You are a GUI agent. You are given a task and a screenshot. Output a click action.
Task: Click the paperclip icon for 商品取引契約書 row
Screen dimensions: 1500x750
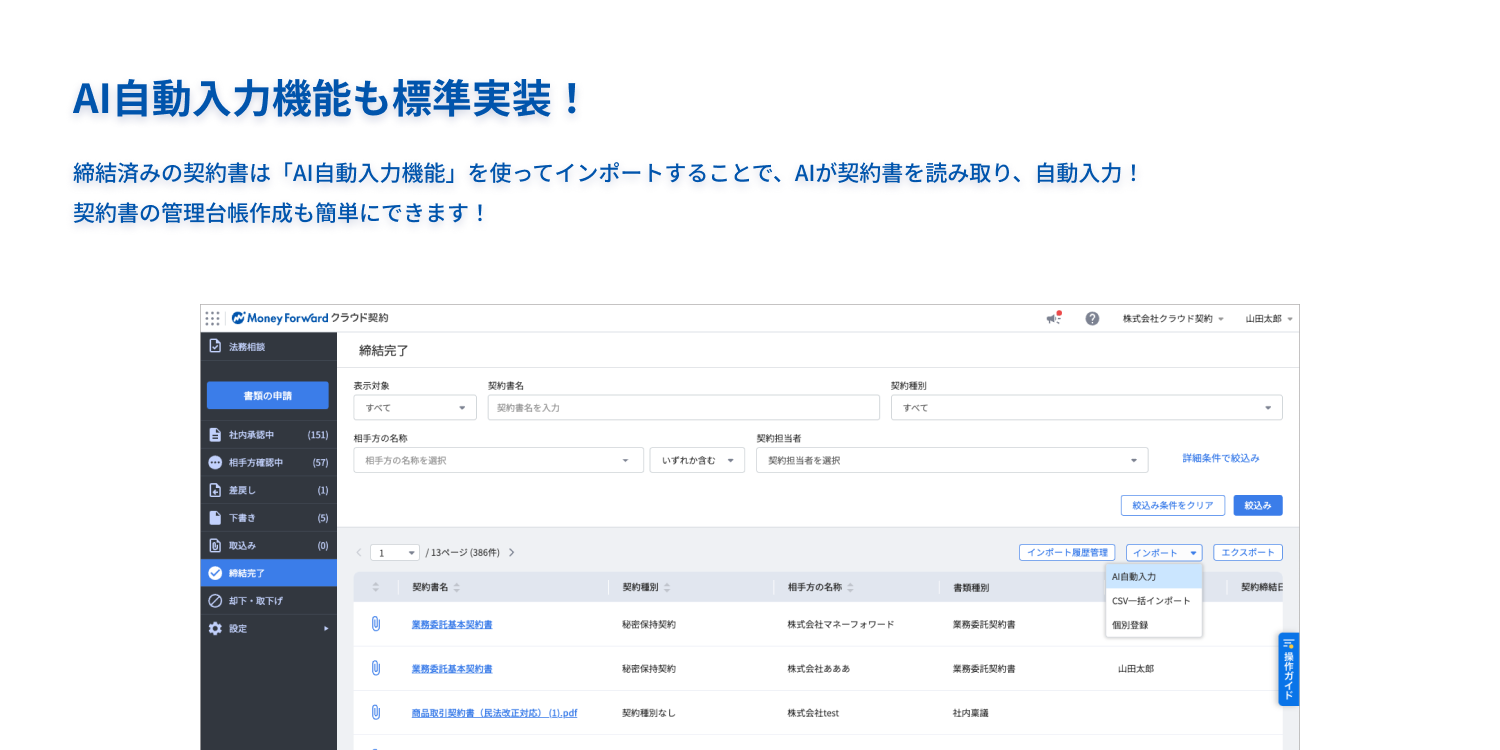[x=375, y=713]
